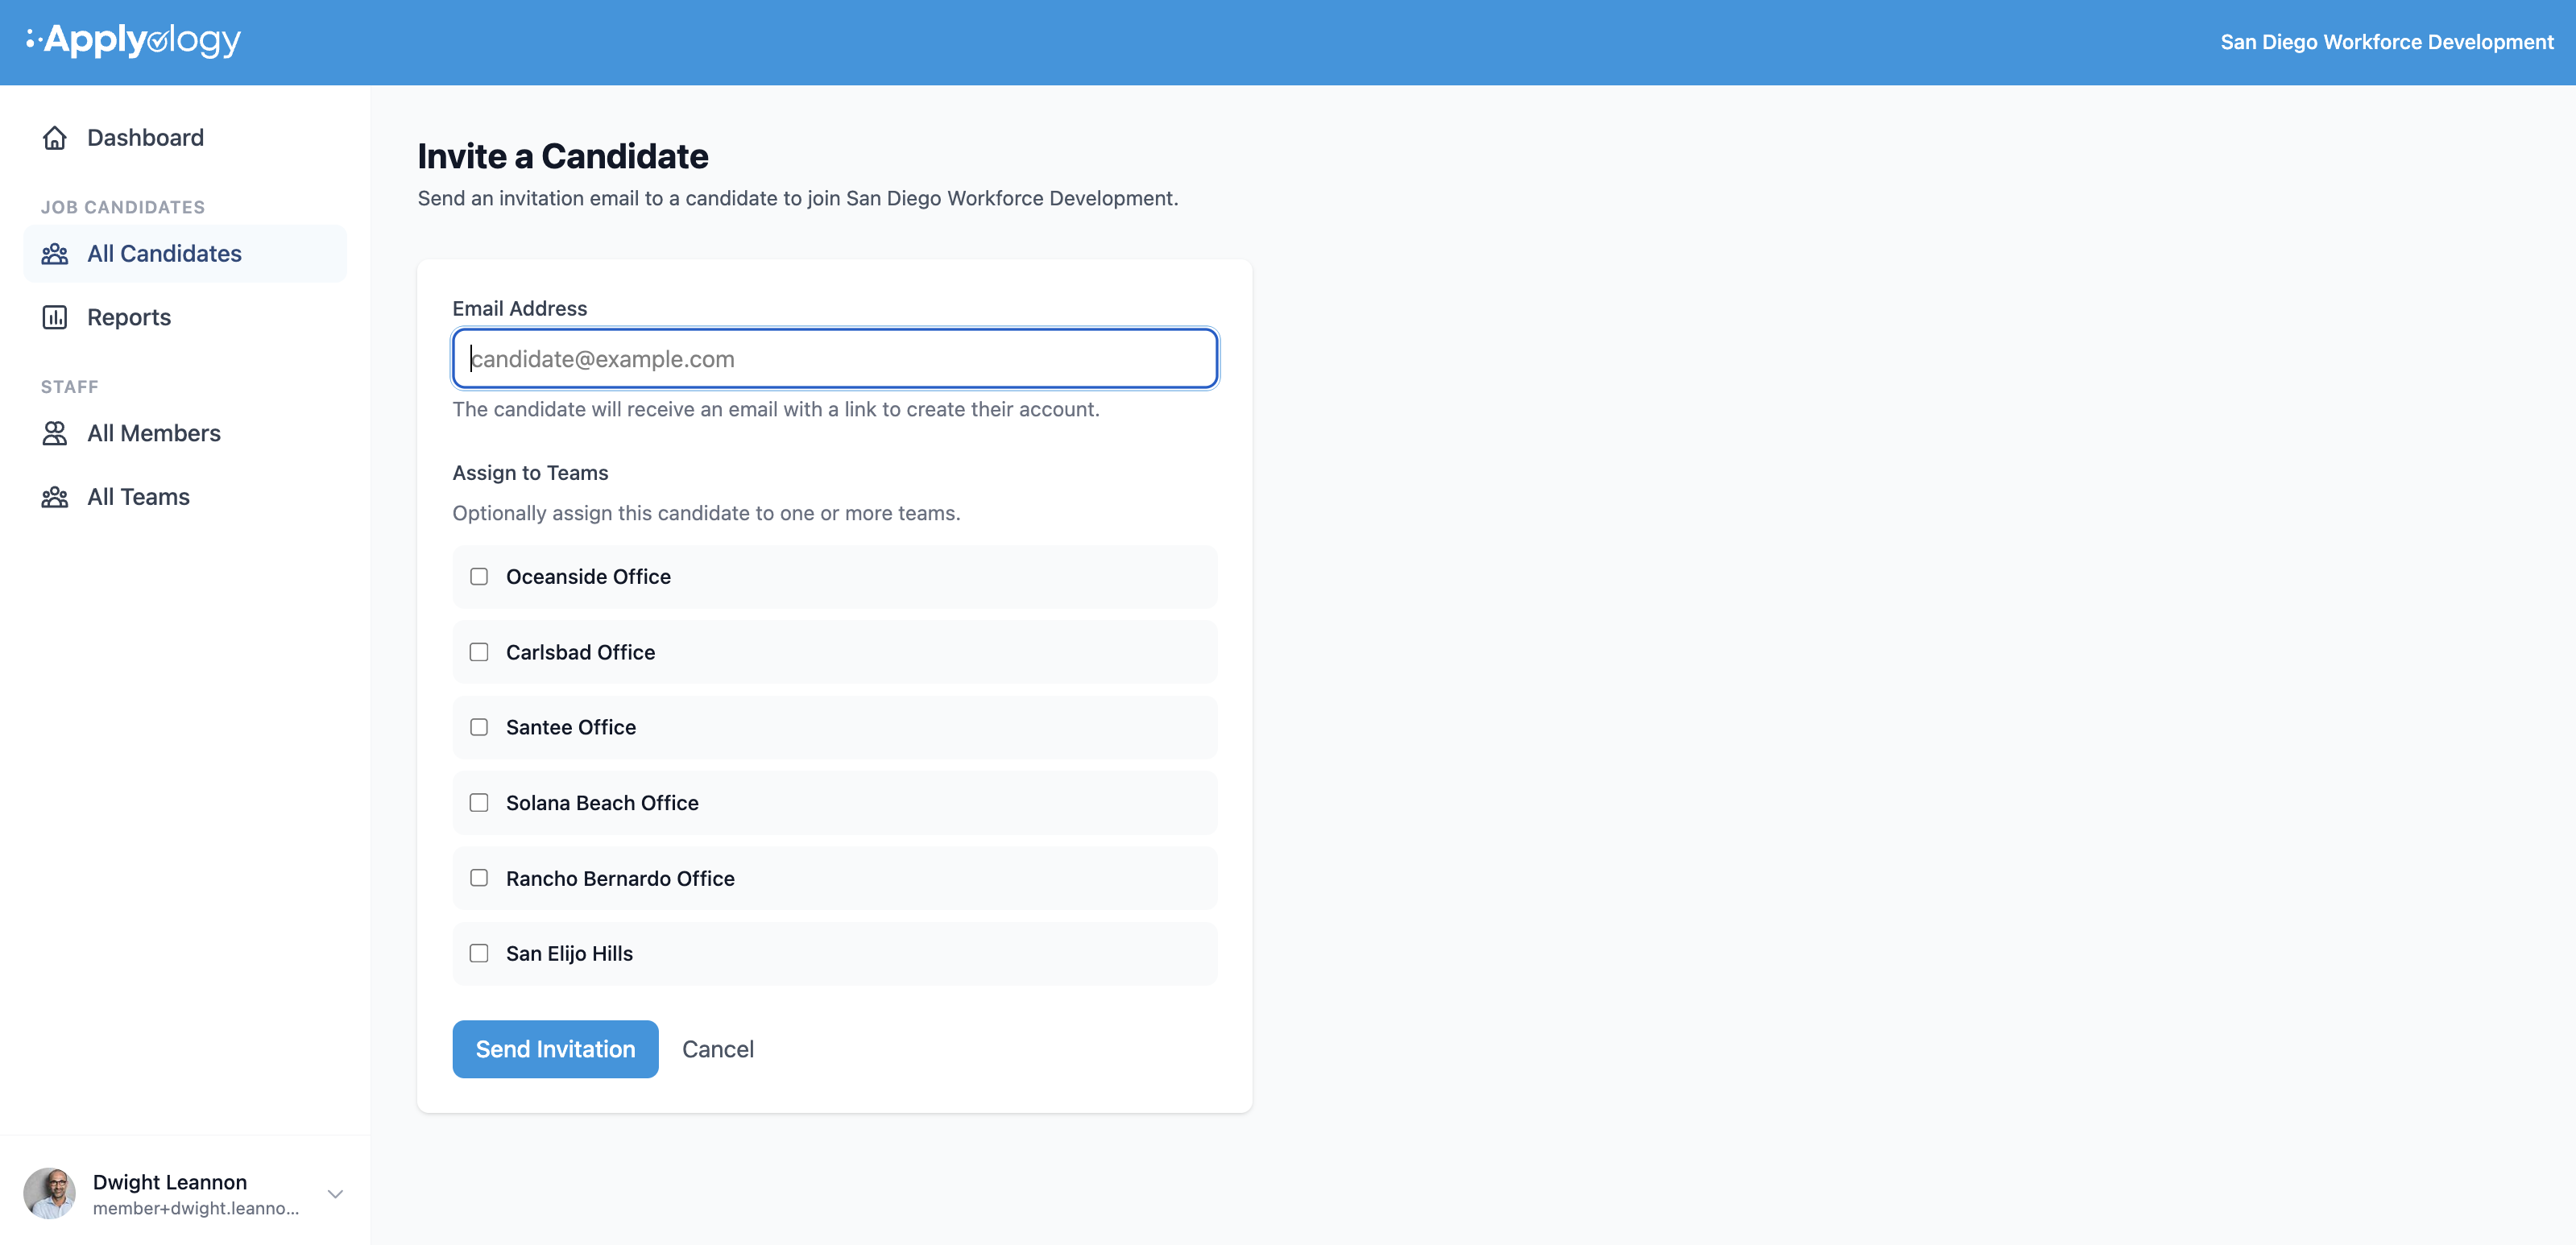Viewport: 2576px width, 1245px height.
Task: Open Reports in the sidebar
Action: point(185,318)
